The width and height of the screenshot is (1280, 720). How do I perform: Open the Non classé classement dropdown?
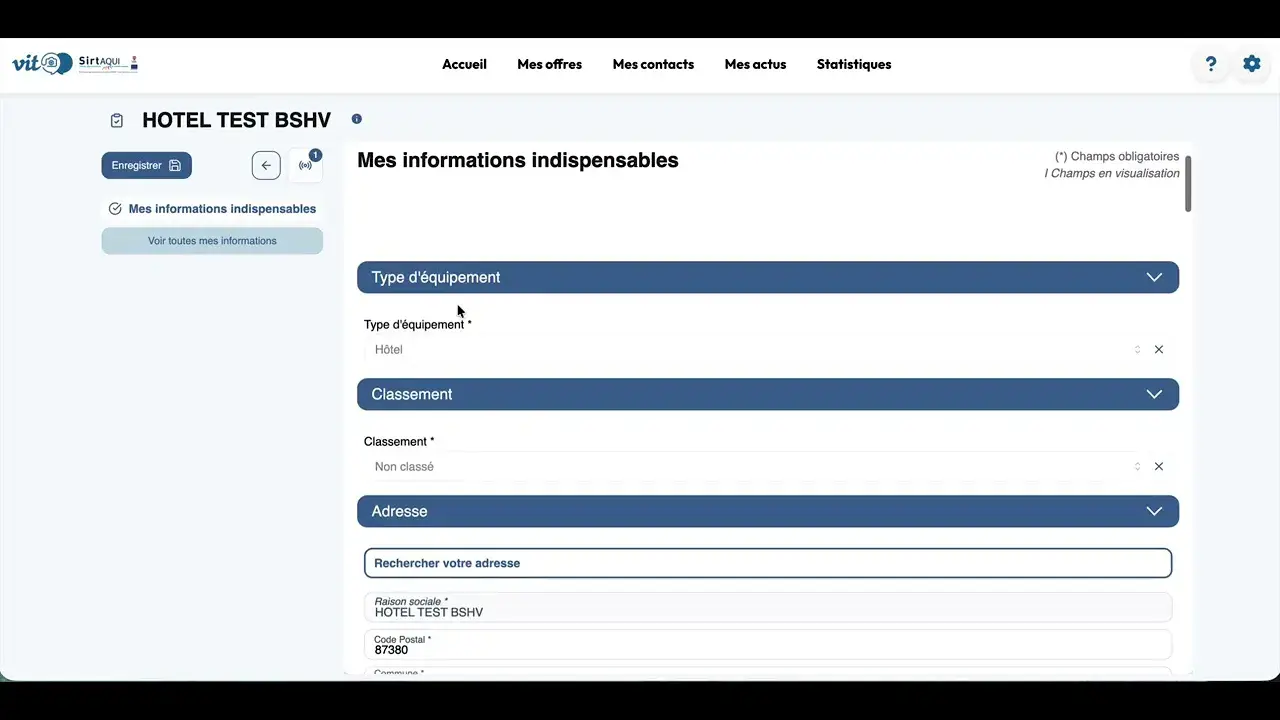[756, 467]
